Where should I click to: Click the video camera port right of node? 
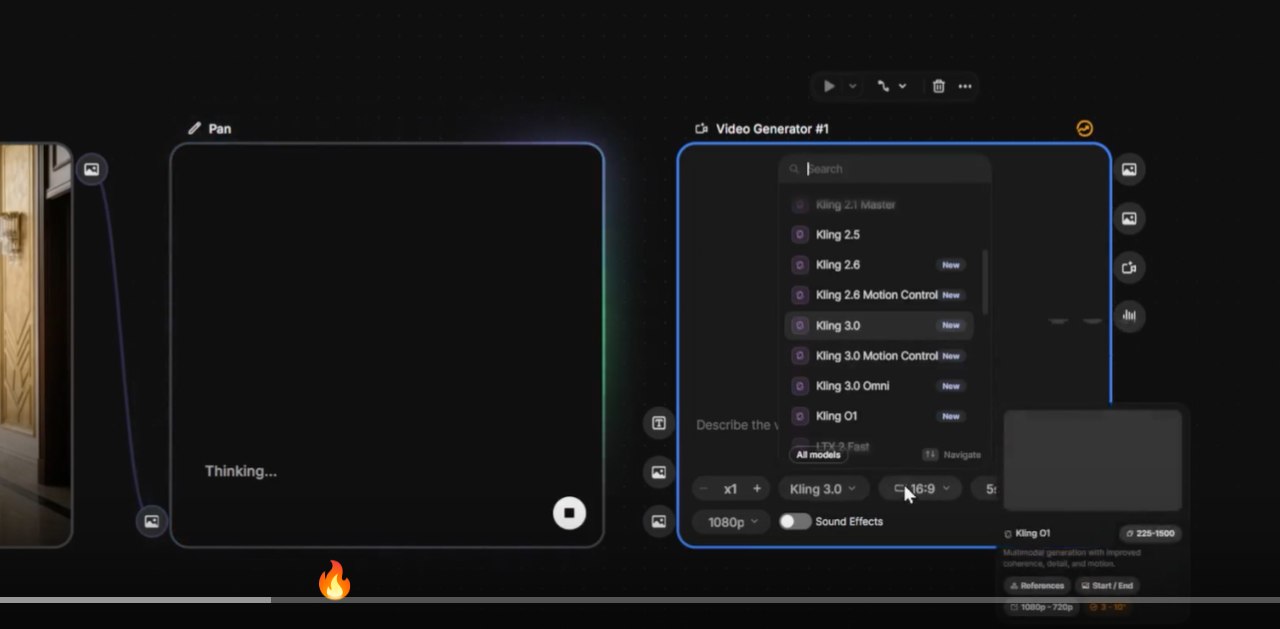pyautogui.click(x=1129, y=268)
